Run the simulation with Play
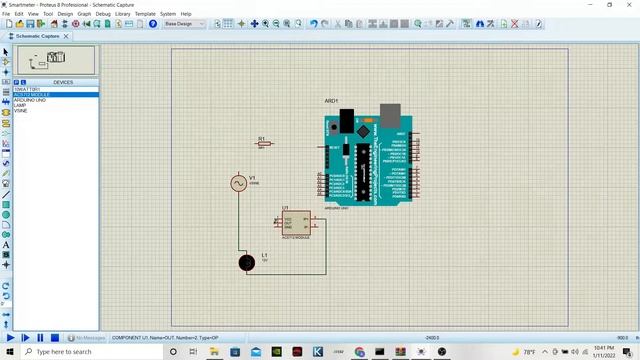 pos(10,338)
